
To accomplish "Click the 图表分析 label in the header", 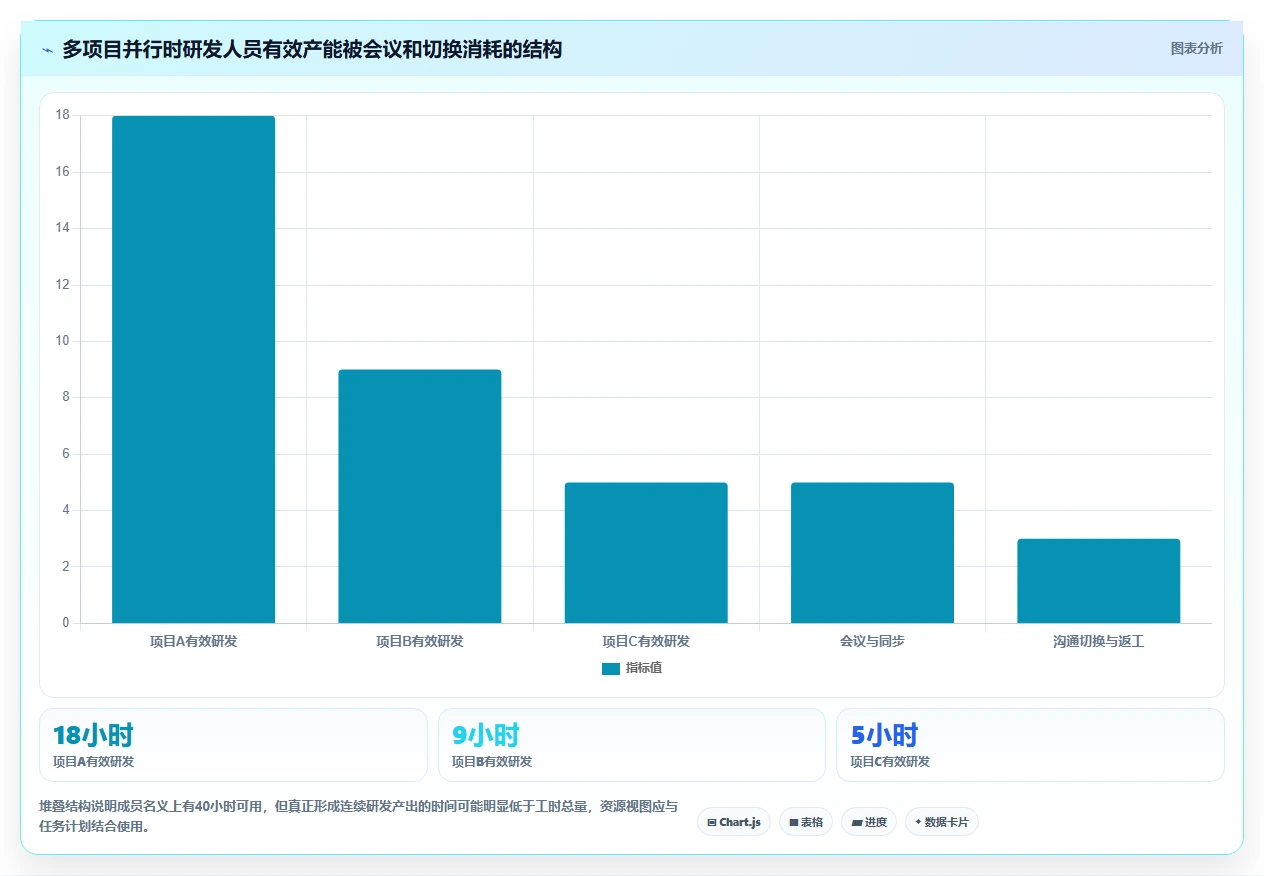I will 1196,48.
